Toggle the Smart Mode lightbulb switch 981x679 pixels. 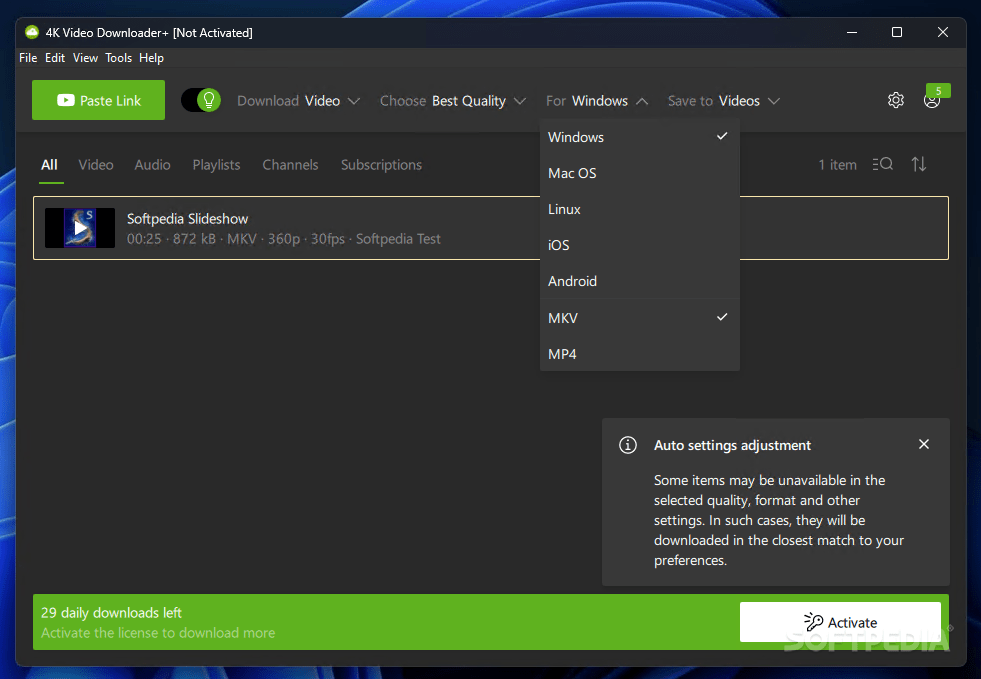(201, 100)
